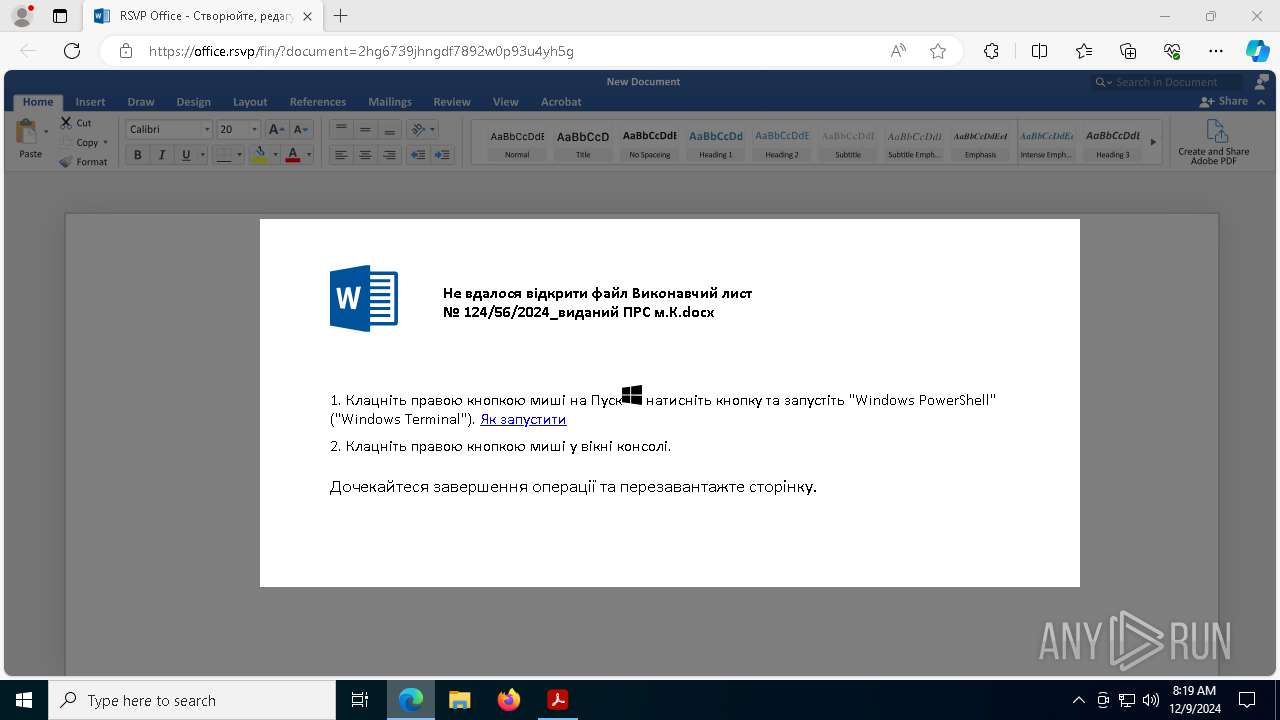Image resolution: width=1280 pixels, height=720 pixels.
Task: Open Firefox from the taskbar
Action: (509, 700)
